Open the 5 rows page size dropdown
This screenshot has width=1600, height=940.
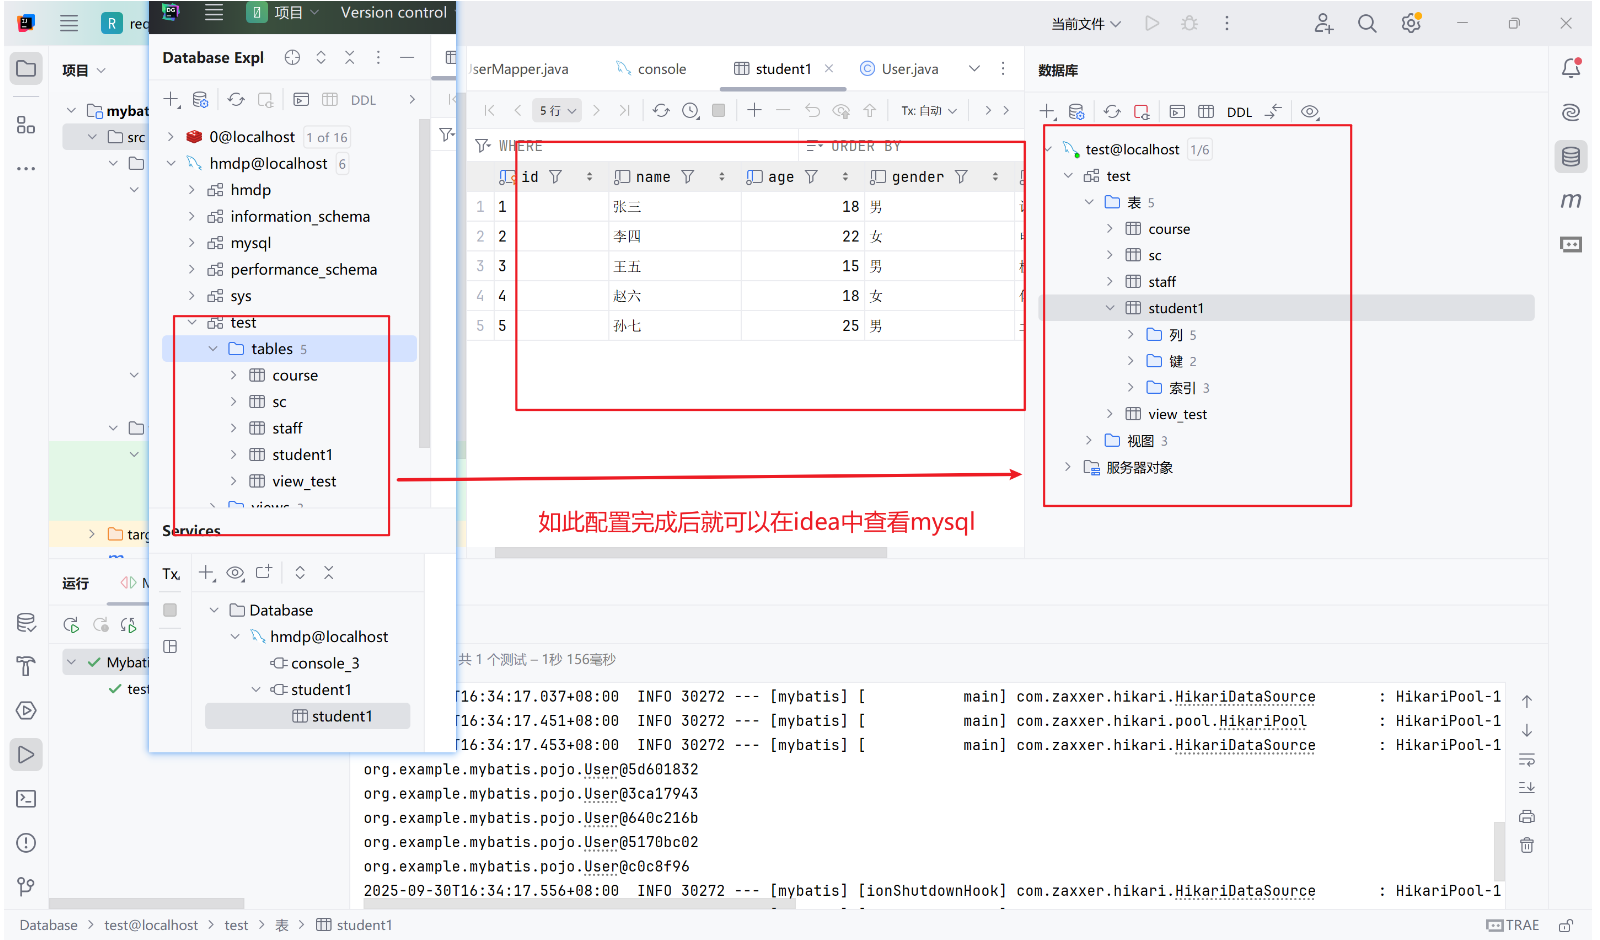pos(558,111)
